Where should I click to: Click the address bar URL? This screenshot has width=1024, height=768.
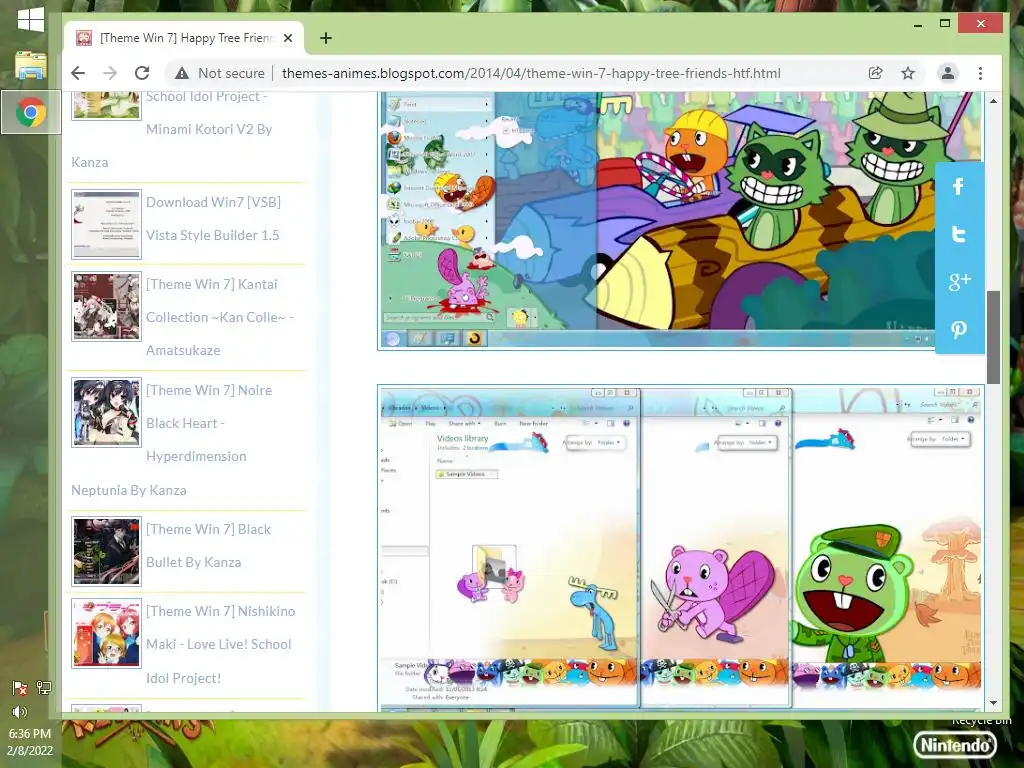pos(531,73)
